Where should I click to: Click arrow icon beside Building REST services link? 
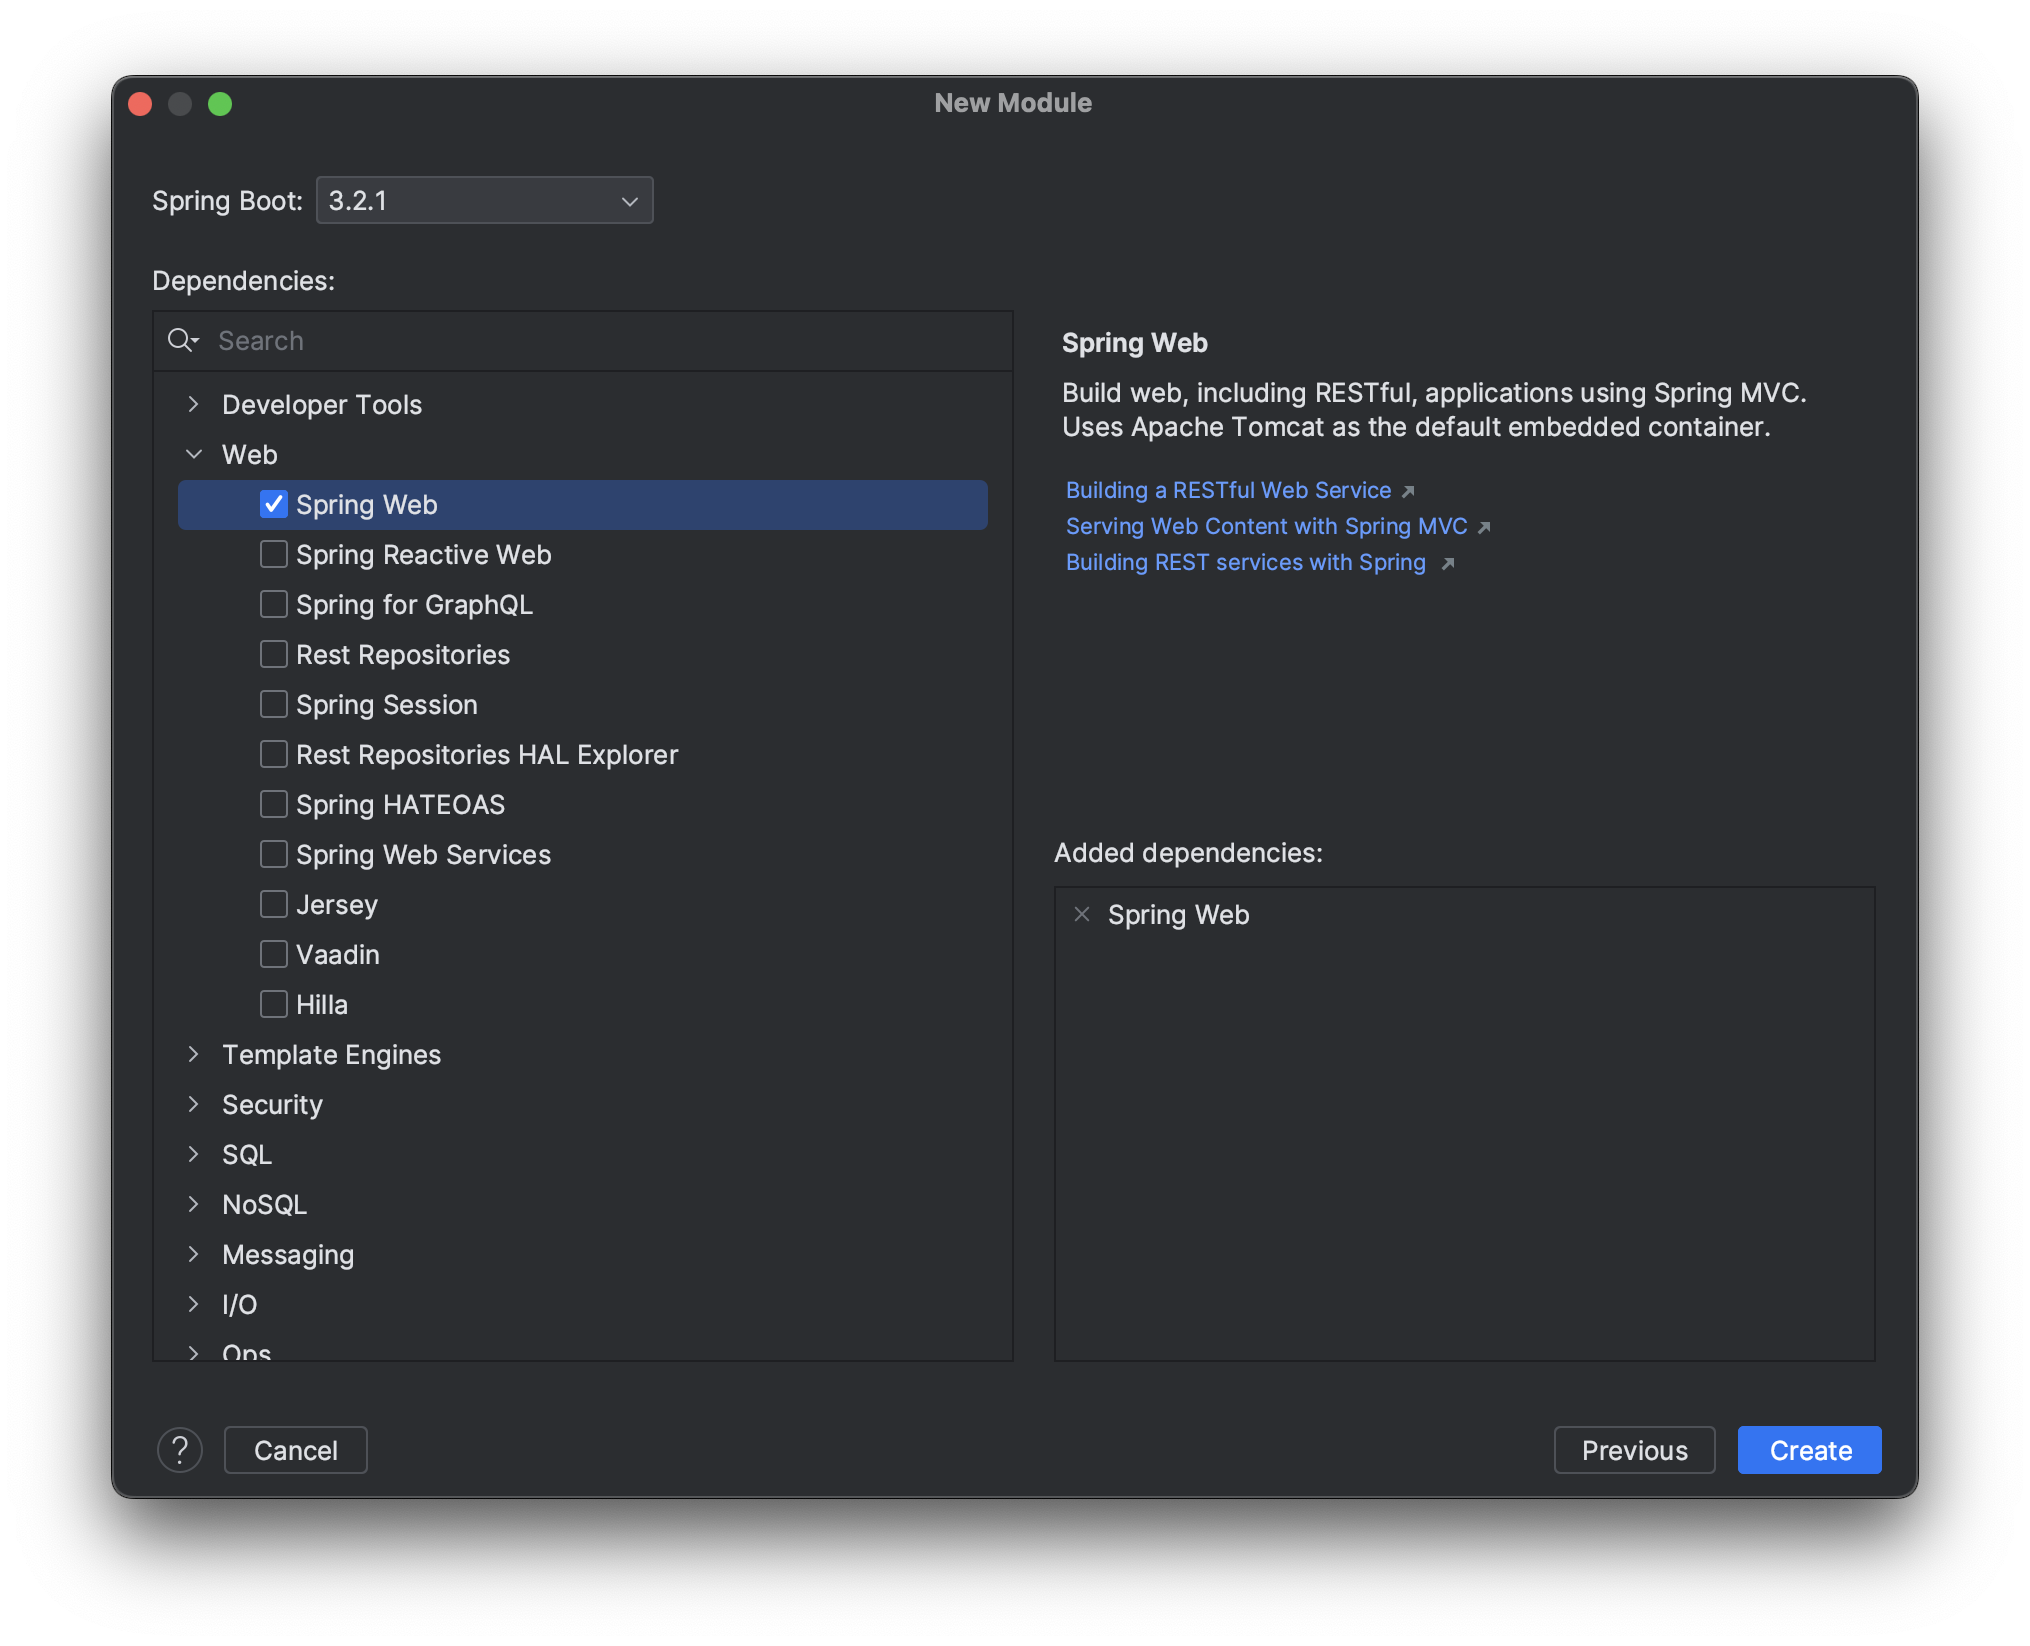click(x=1447, y=563)
